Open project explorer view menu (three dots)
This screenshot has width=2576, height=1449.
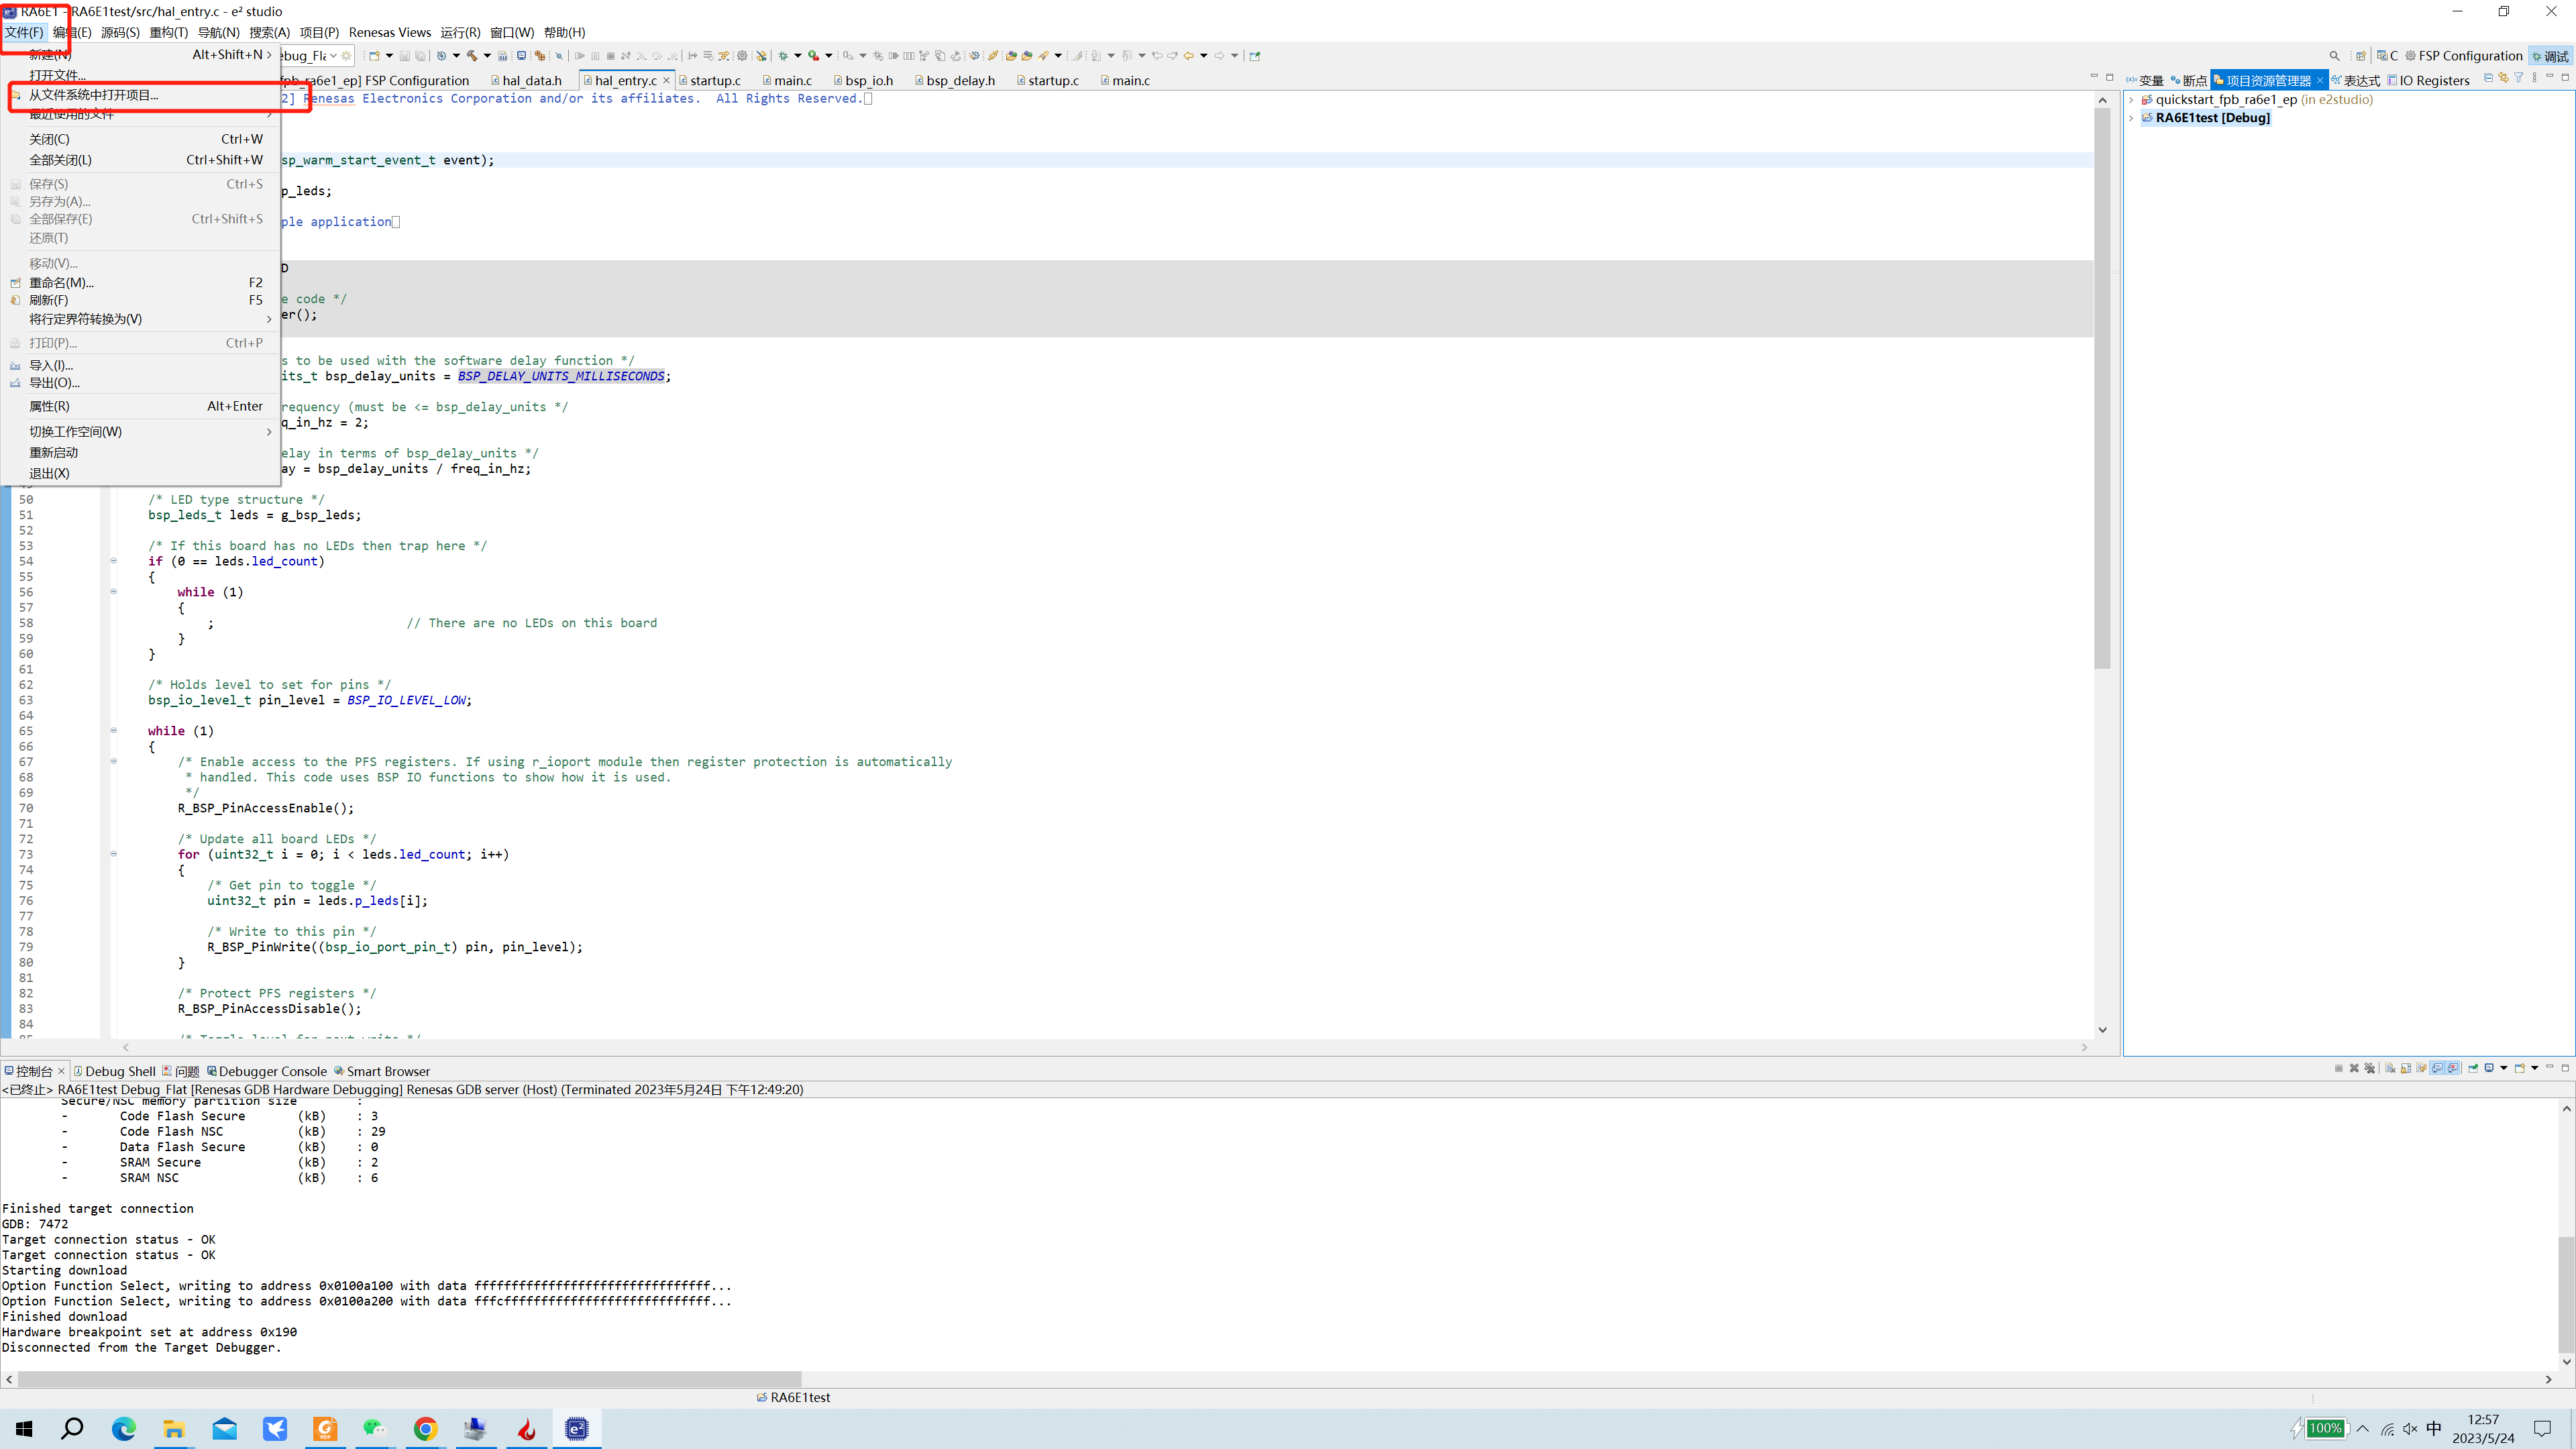coord(2534,77)
